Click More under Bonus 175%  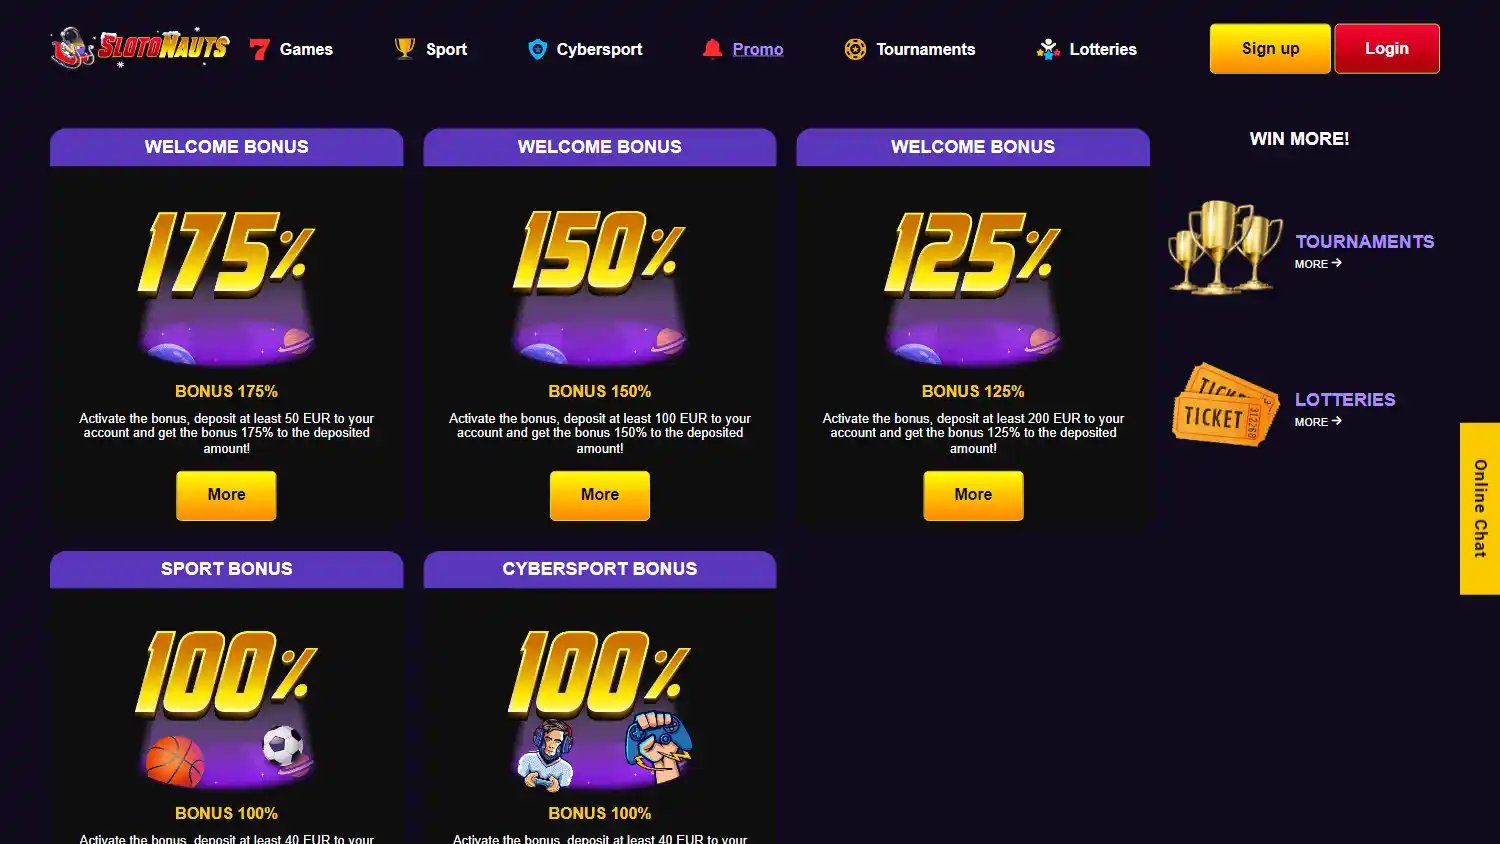coord(226,495)
